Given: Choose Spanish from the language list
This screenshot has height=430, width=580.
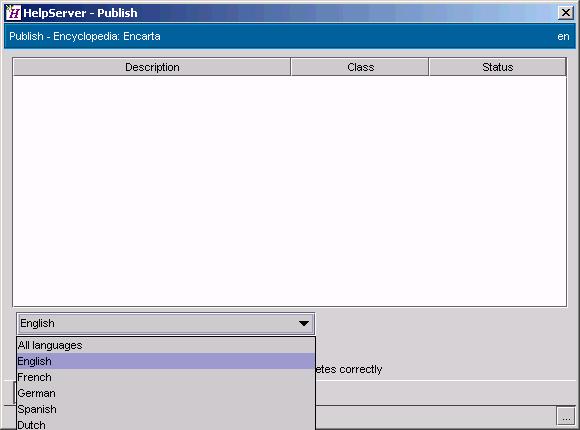Looking at the screenshot, I should 166,409.
